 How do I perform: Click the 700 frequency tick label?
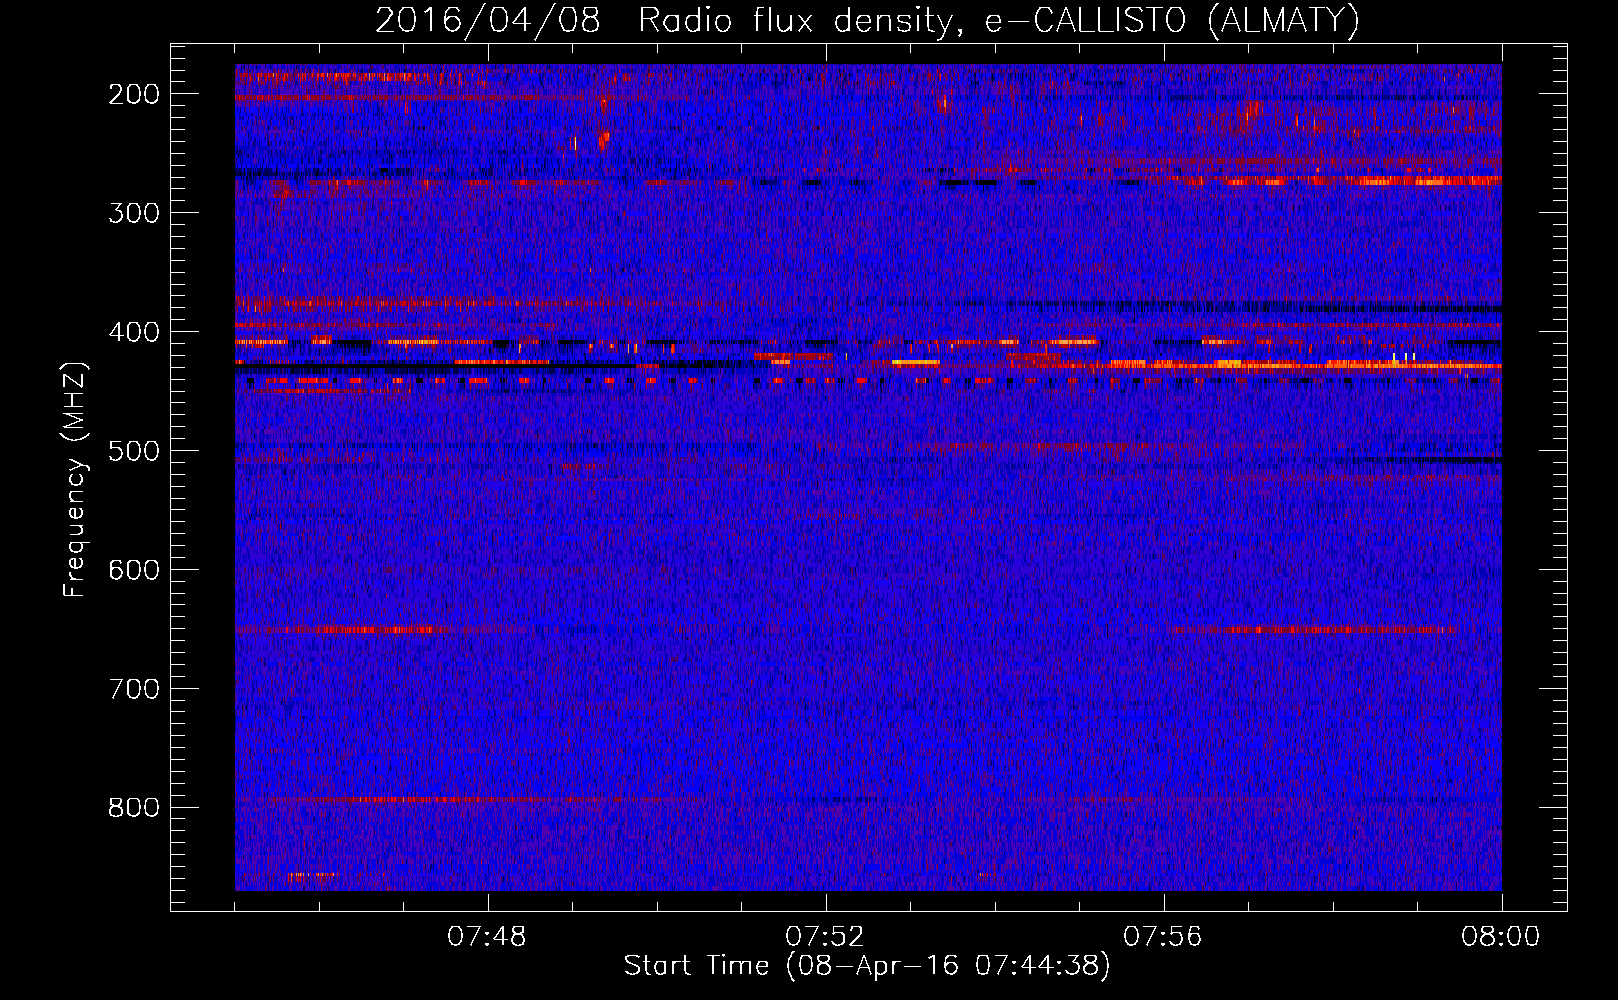(134, 689)
